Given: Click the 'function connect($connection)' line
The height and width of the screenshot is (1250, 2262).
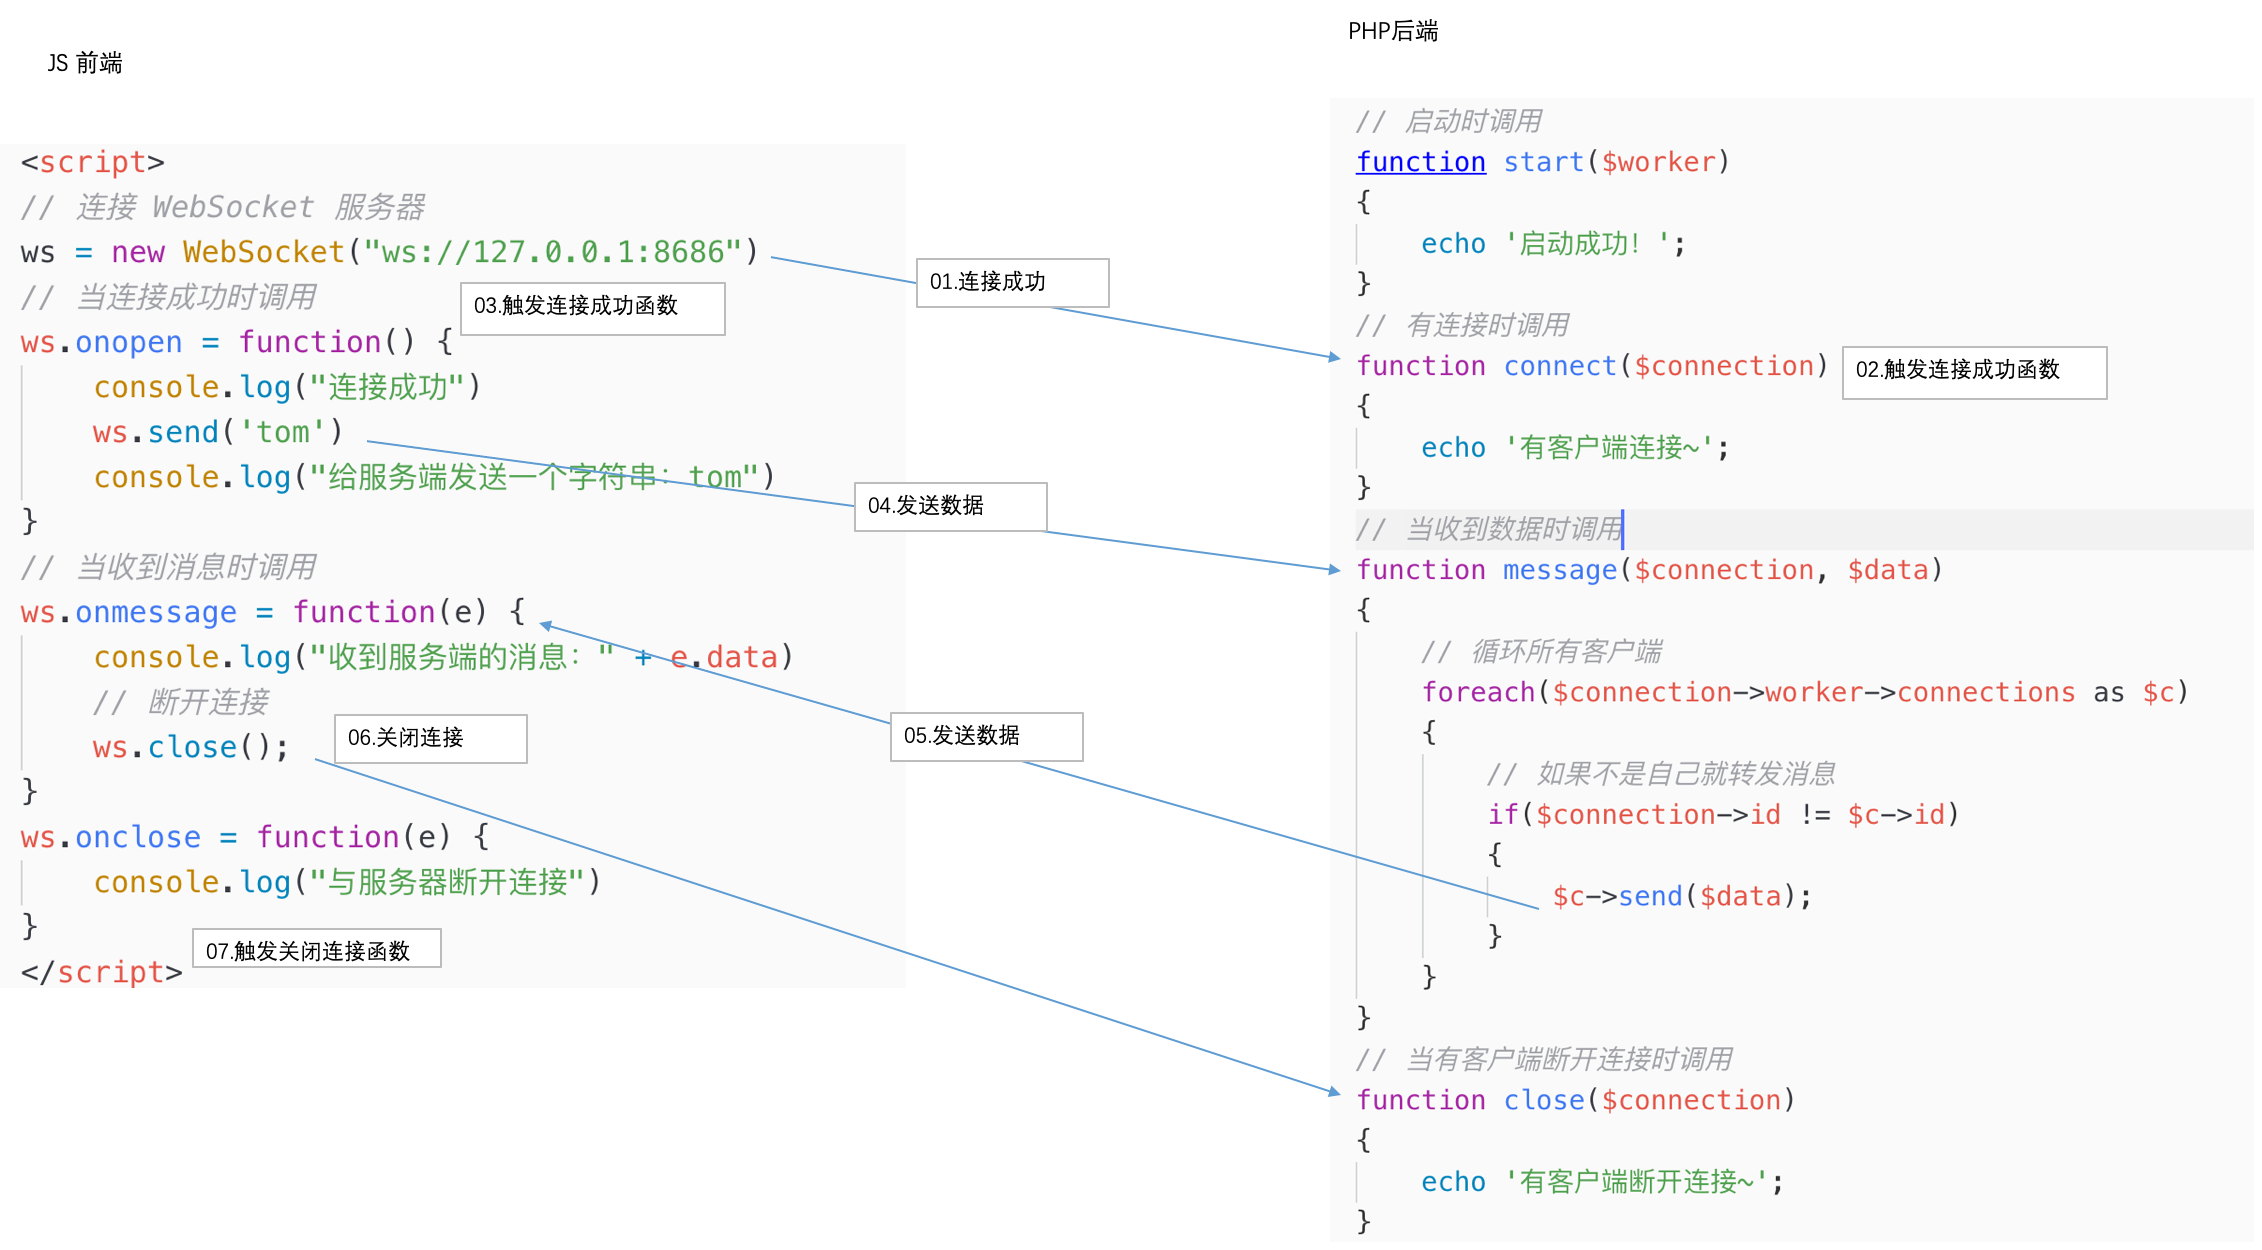Looking at the screenshot, I should click(1592, 366).
